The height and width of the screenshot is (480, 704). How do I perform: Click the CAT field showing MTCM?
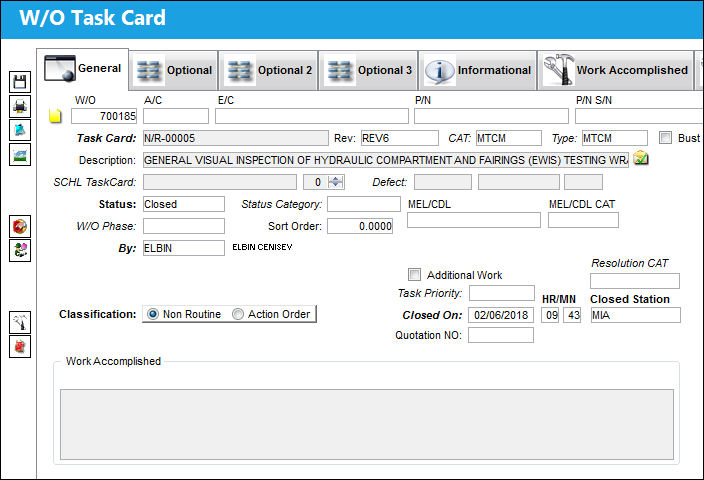[x=509, y=138]
